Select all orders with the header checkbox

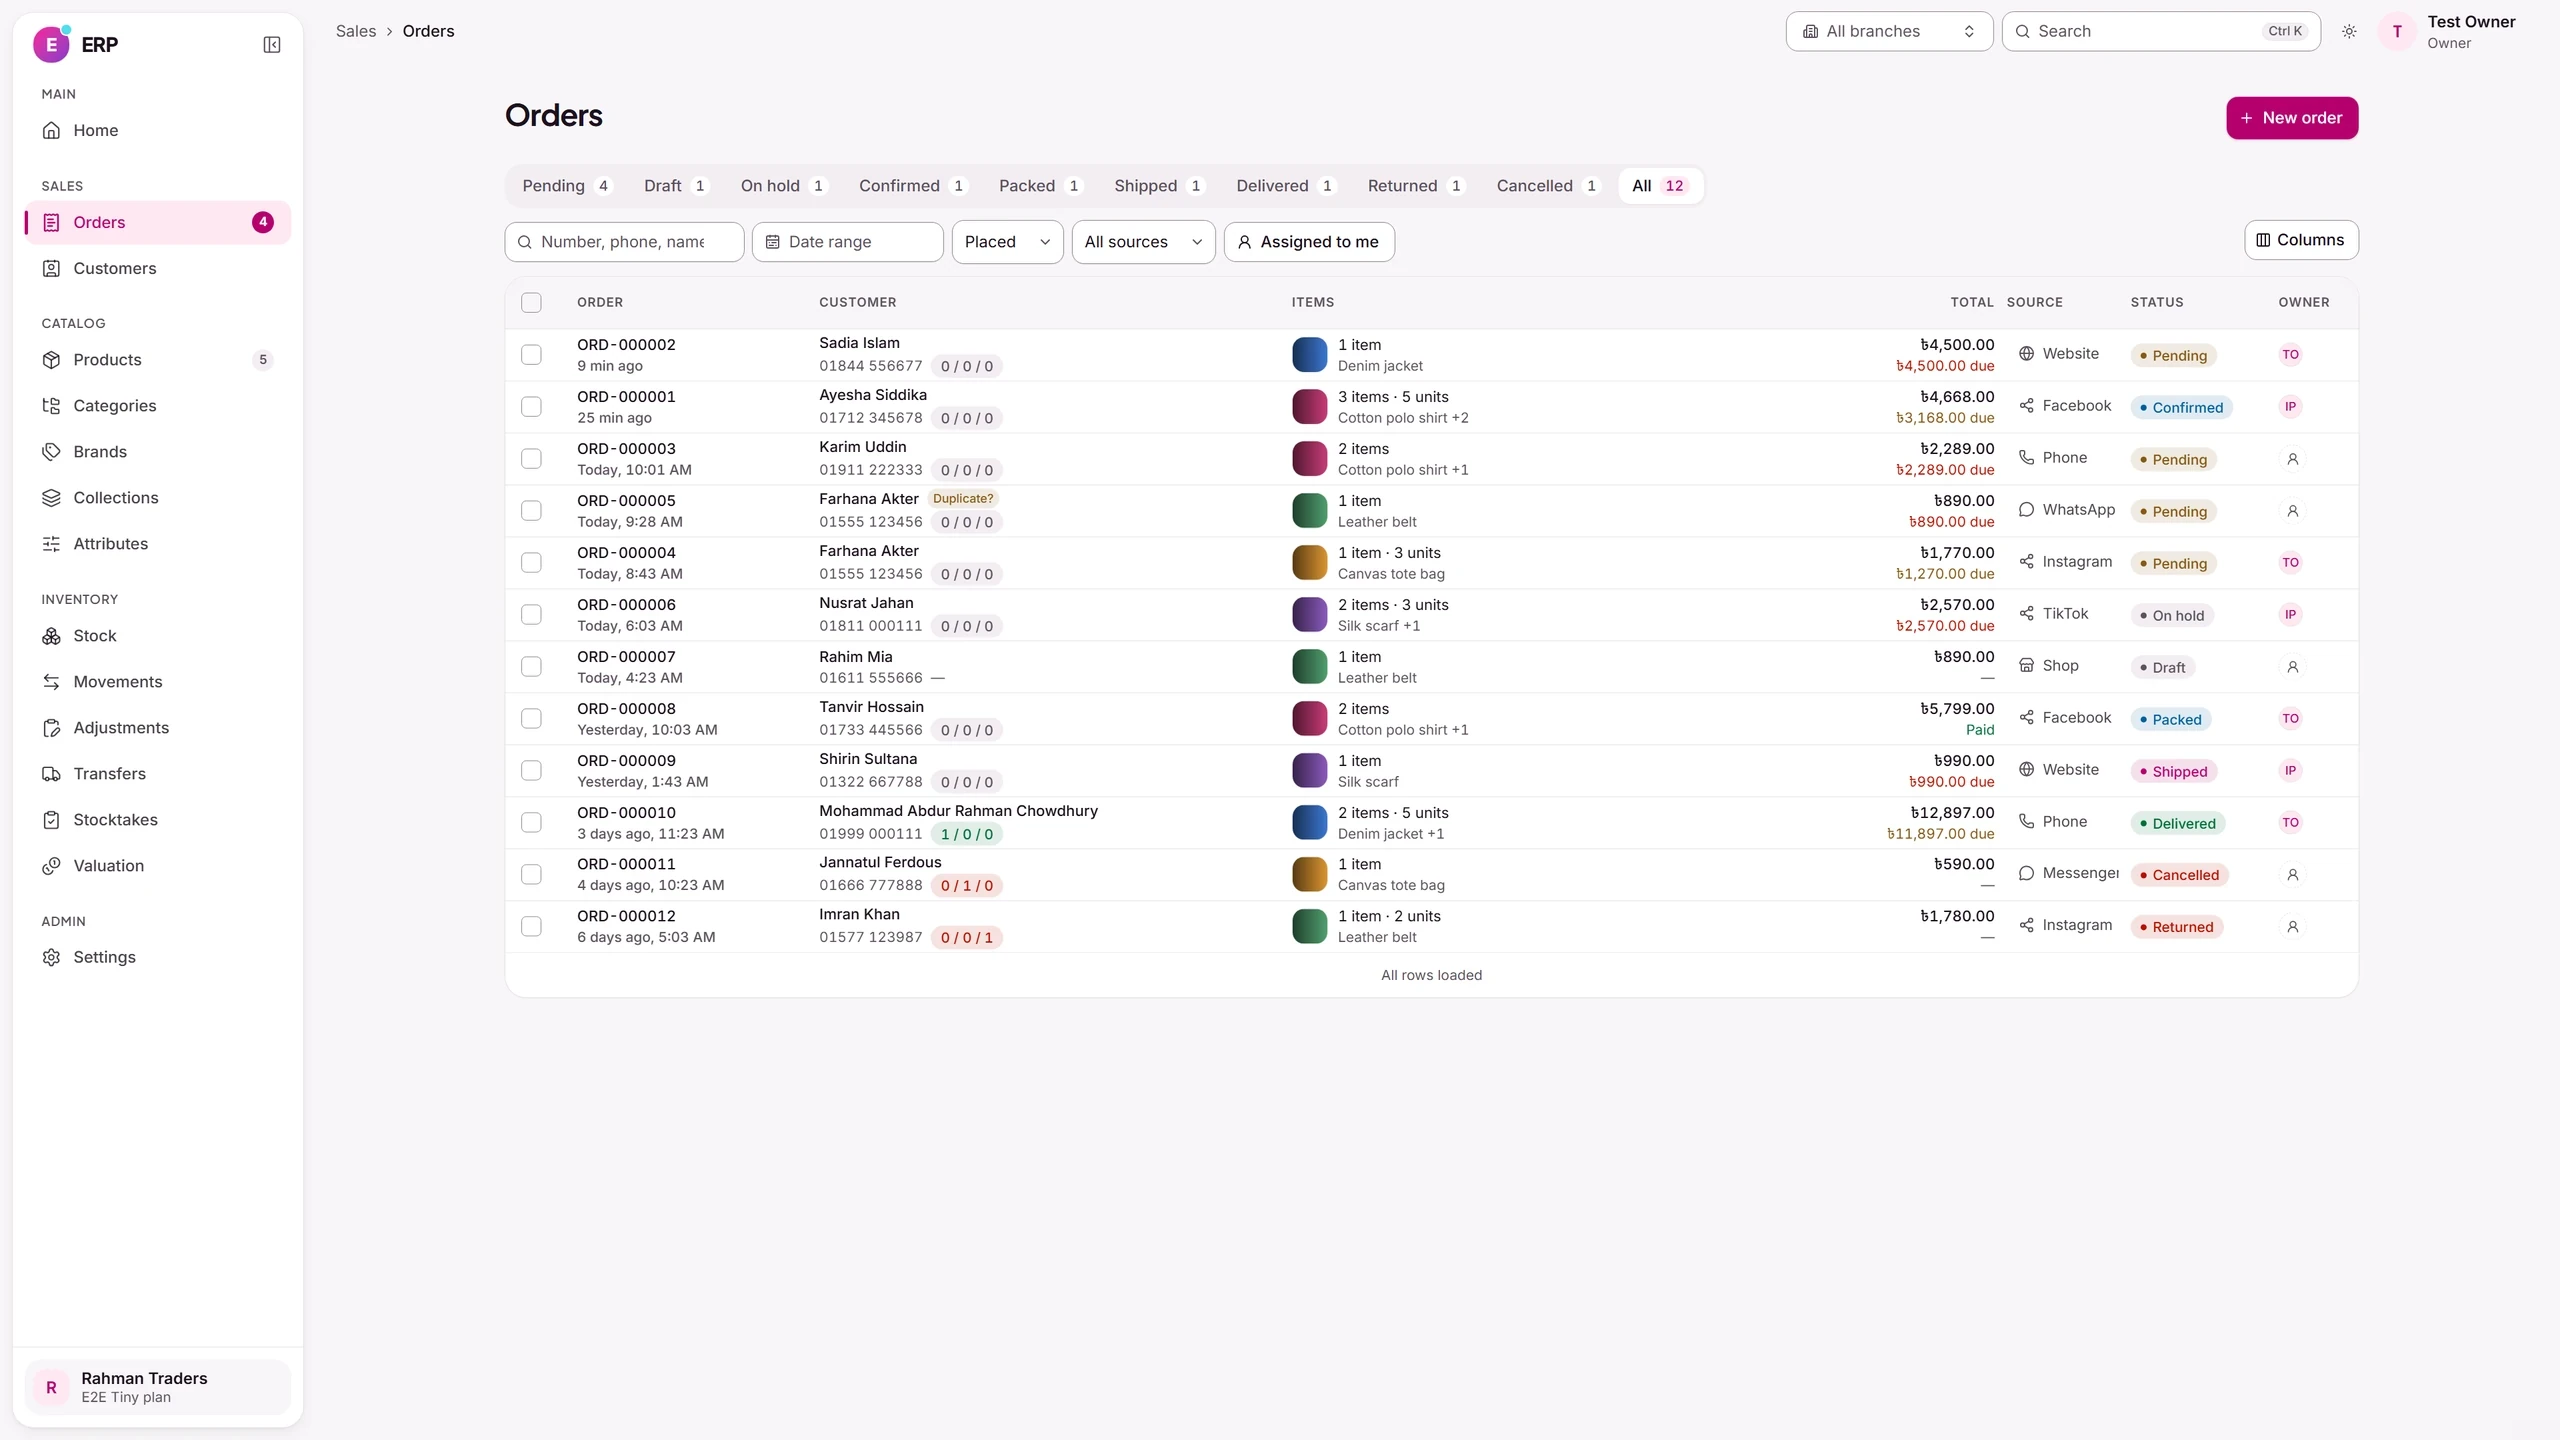coord(531,302)
